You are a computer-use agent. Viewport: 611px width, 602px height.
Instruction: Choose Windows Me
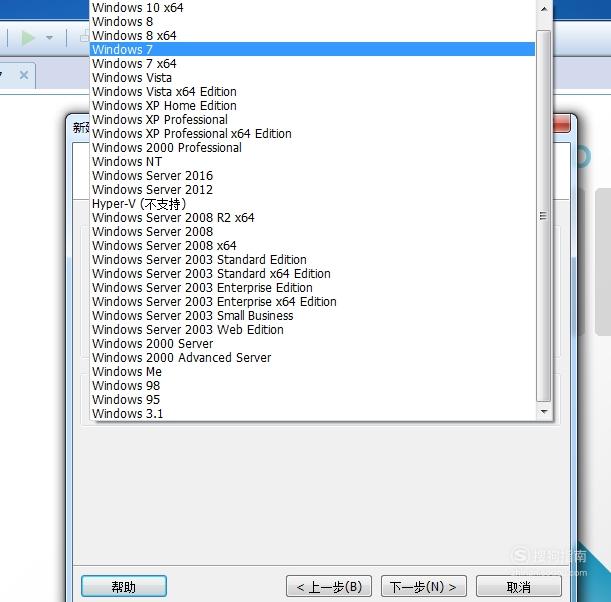tap(313, 372)
